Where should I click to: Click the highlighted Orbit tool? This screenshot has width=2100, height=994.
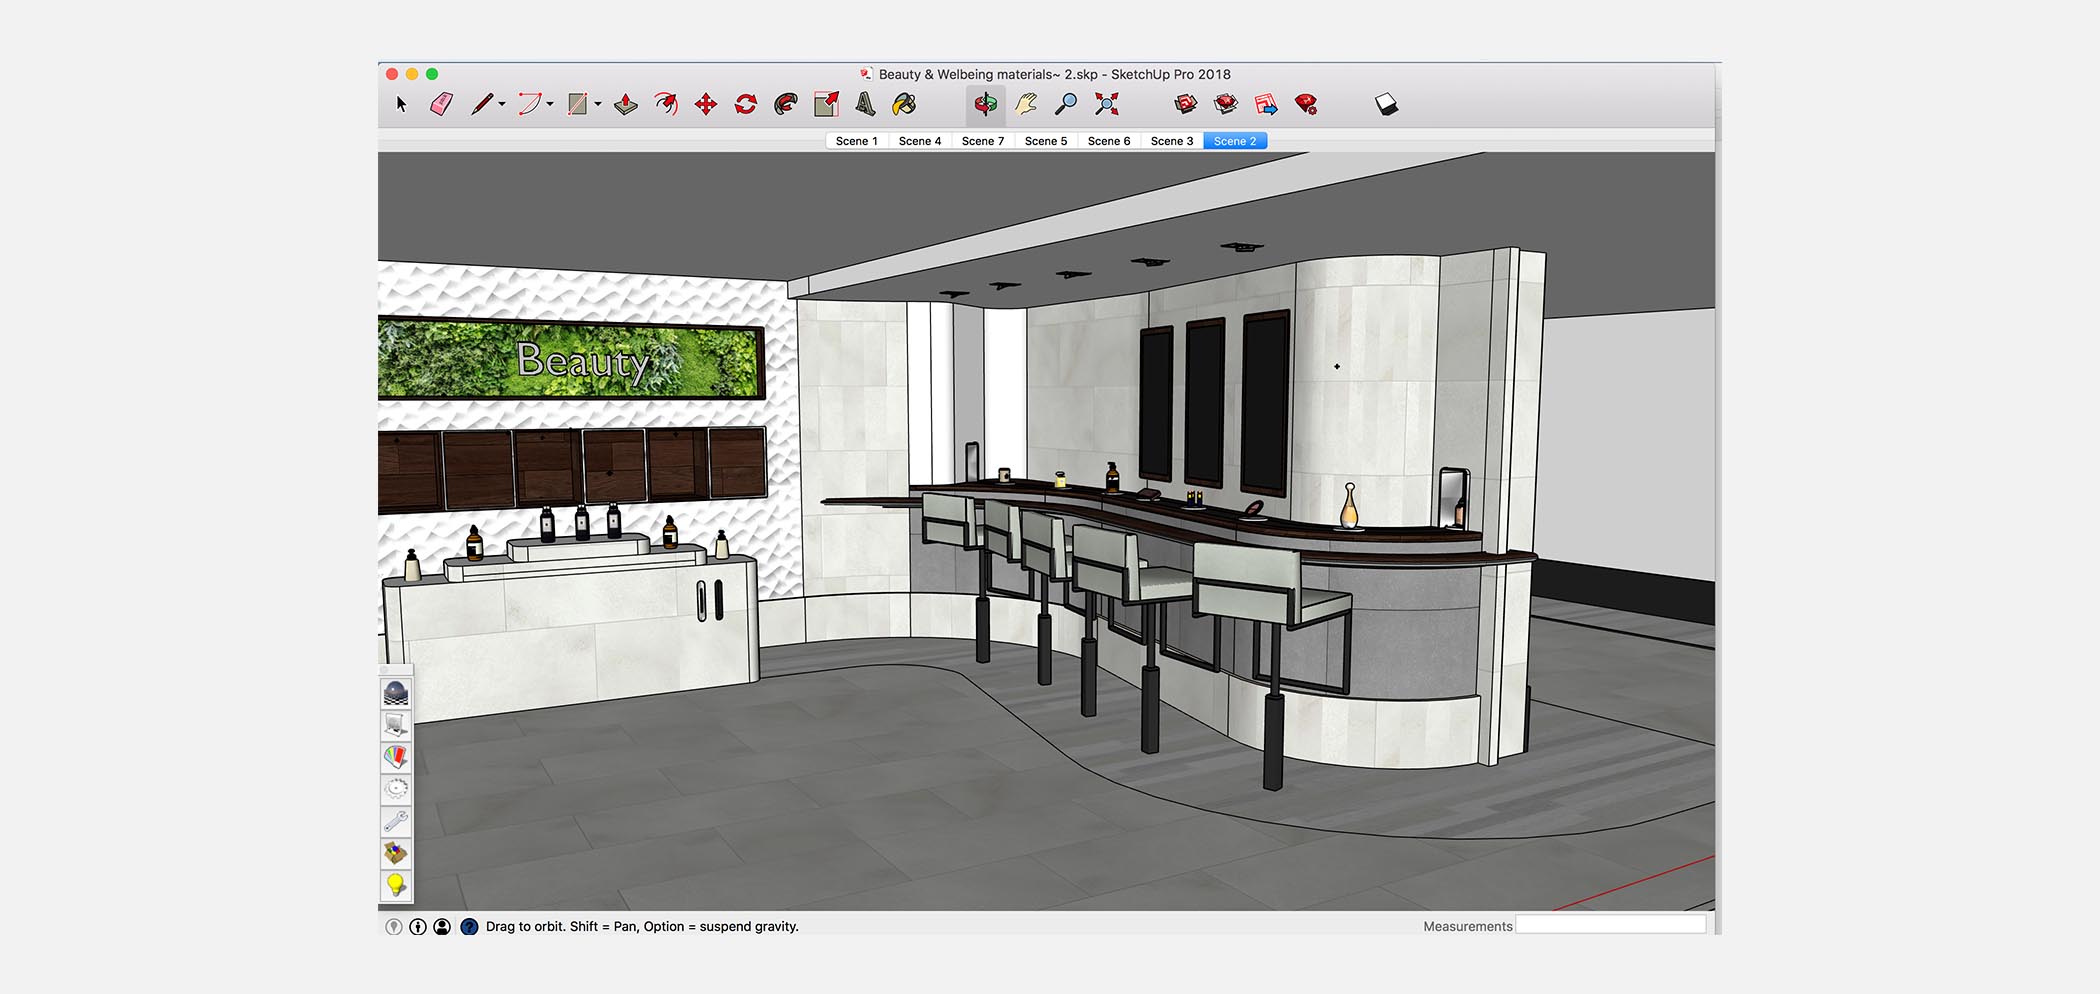coord(986,104)
